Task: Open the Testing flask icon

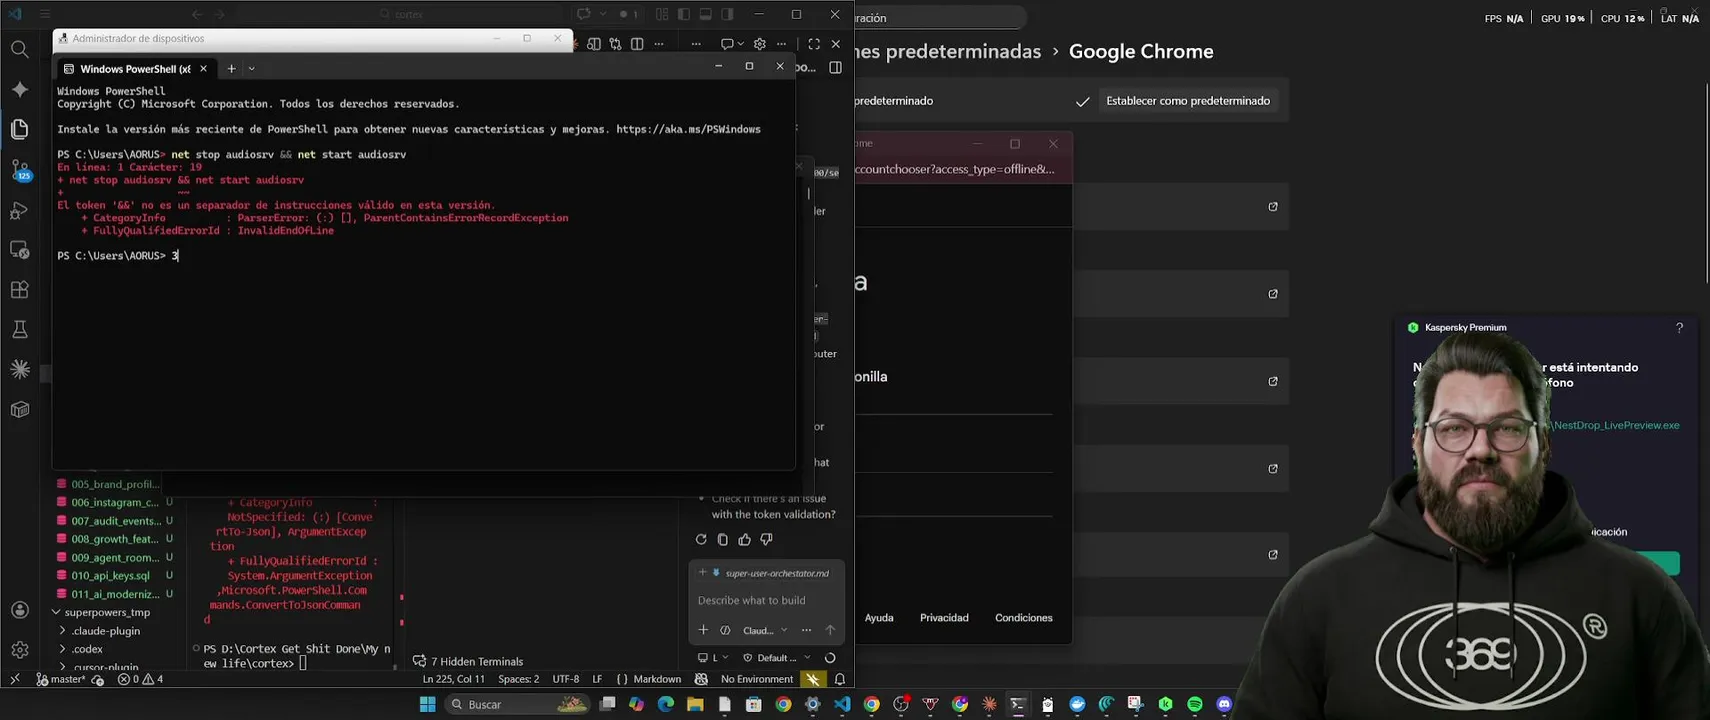Action: pos(20,330)
